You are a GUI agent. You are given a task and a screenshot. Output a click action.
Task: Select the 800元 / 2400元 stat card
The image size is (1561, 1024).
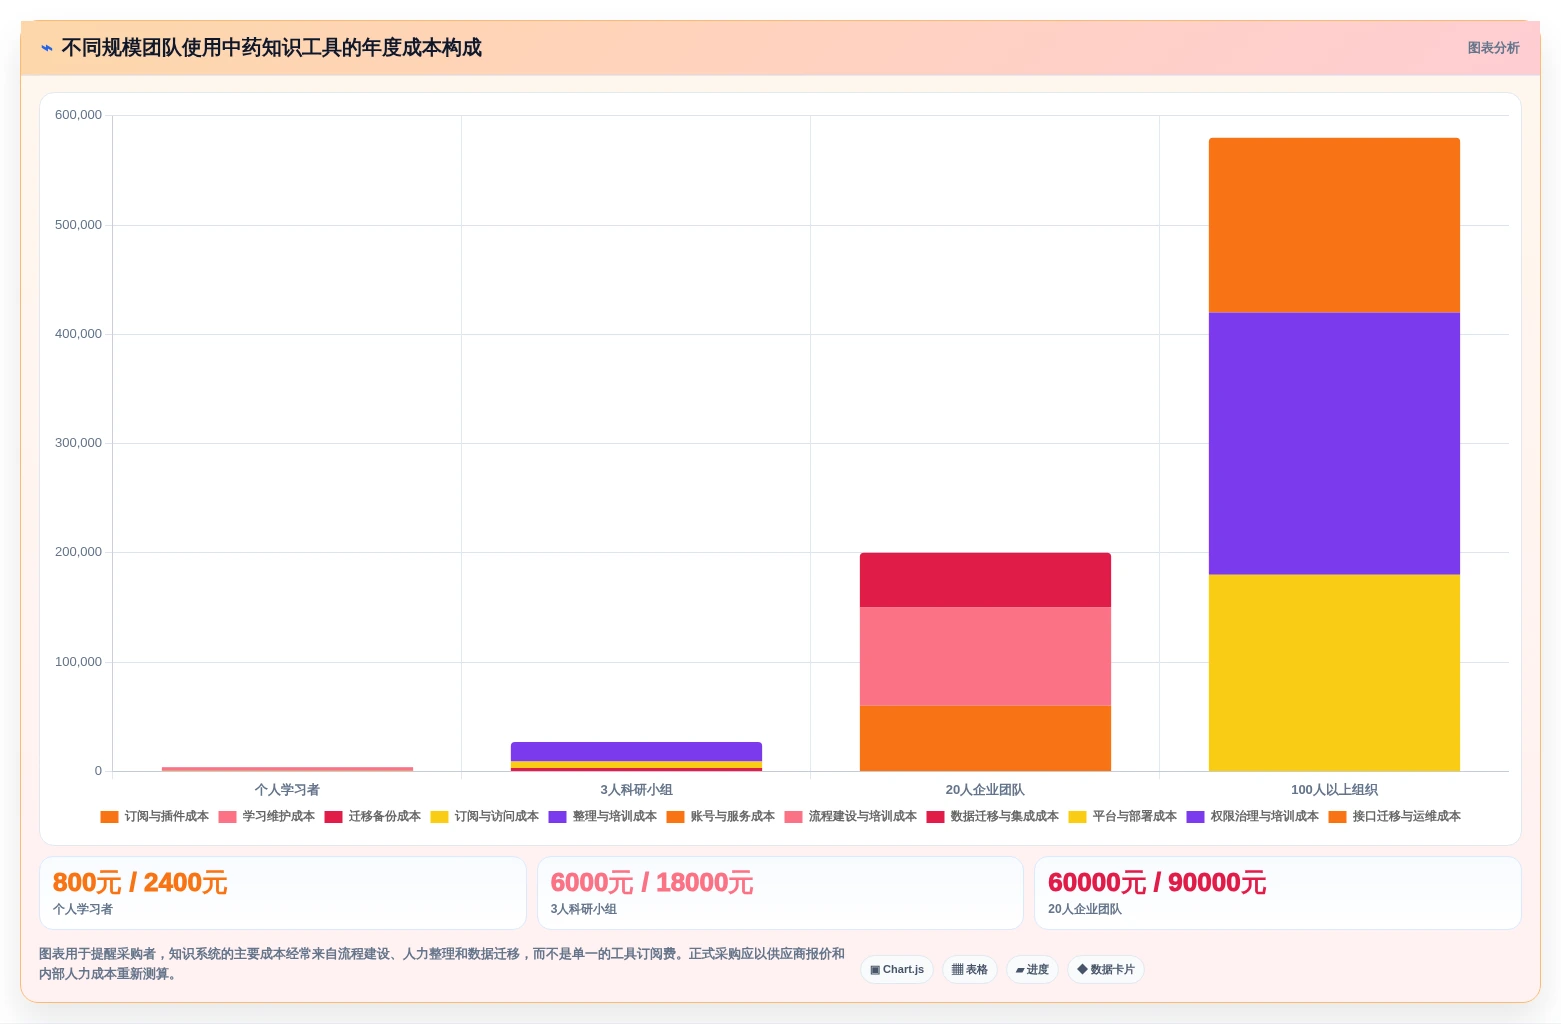(x=283, y=893)
